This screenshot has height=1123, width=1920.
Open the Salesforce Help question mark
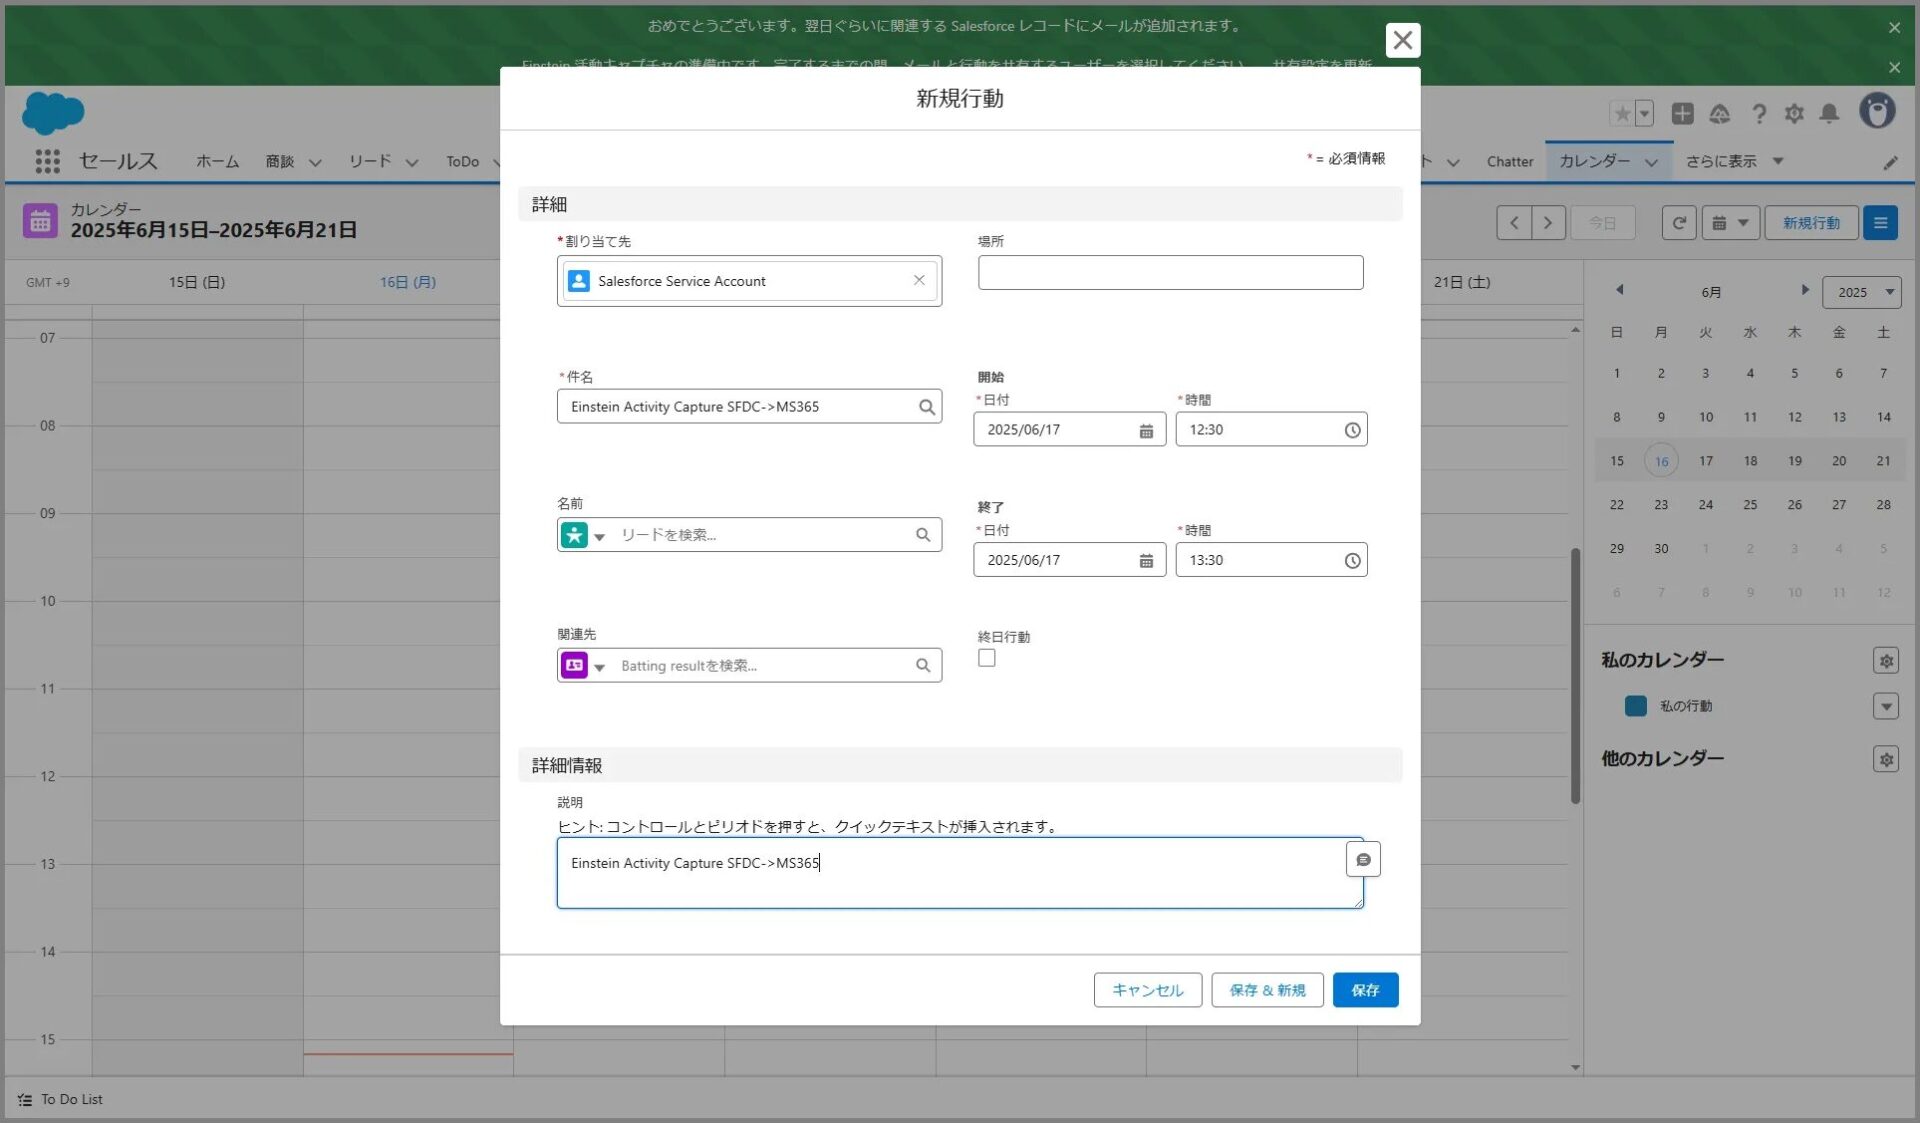pos(1758,114)
